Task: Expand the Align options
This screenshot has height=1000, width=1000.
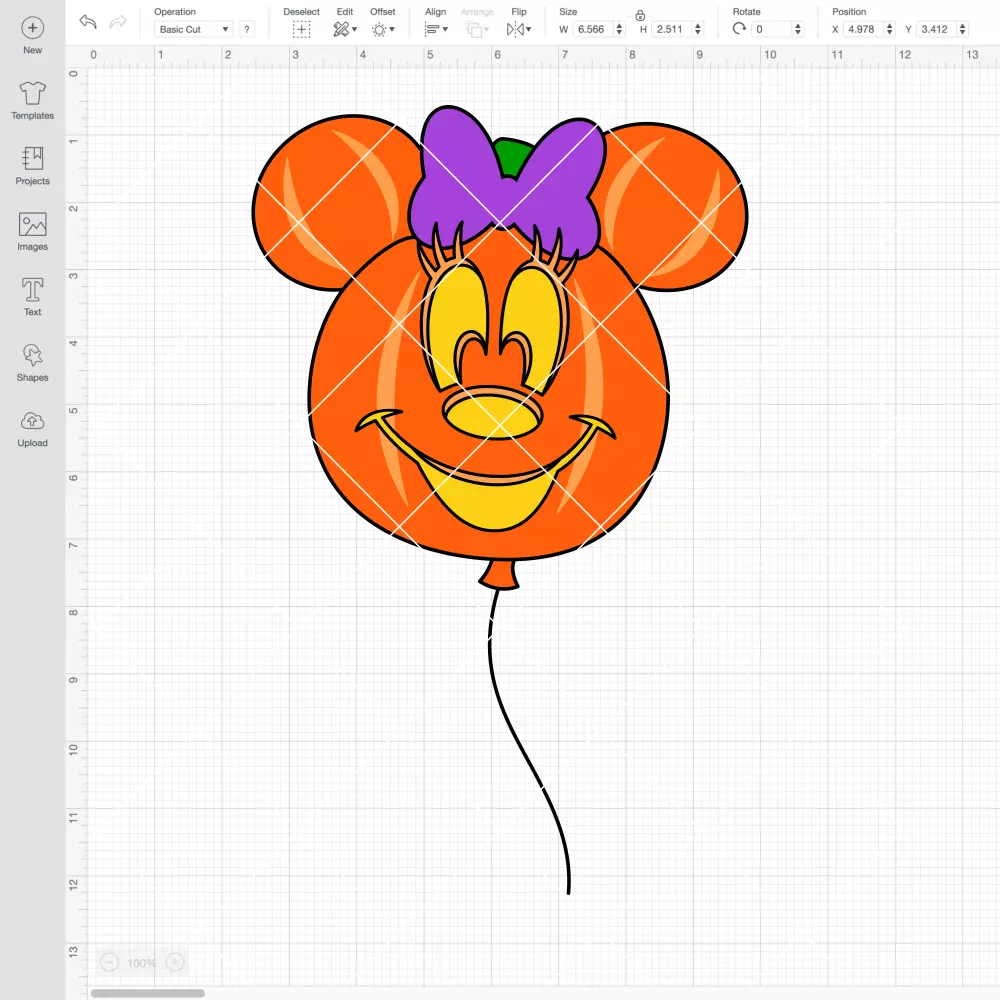Action: pyautogui.click(x=436, y=29)
